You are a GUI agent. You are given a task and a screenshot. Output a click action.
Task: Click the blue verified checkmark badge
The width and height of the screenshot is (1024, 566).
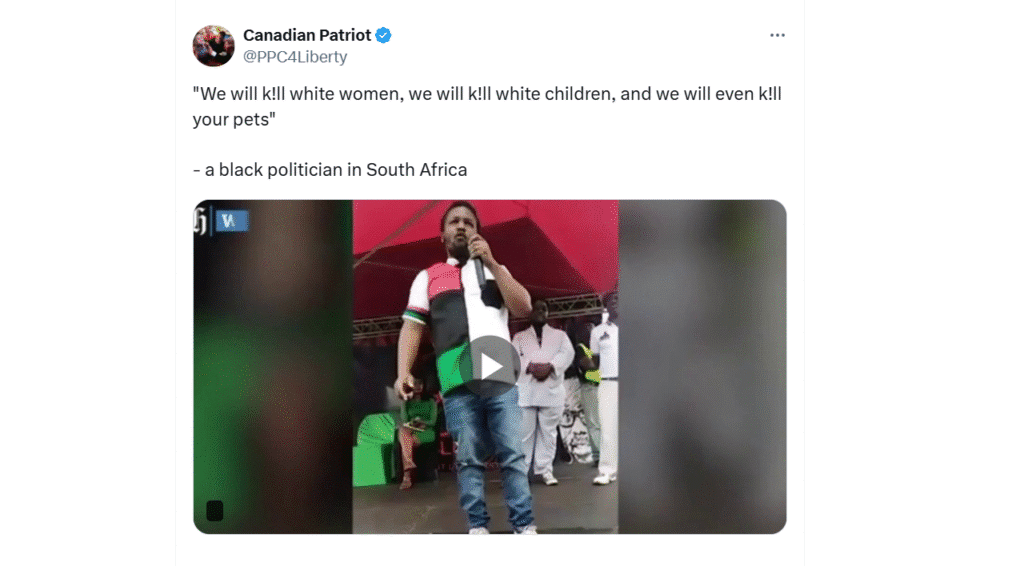[x=383, y=35]
